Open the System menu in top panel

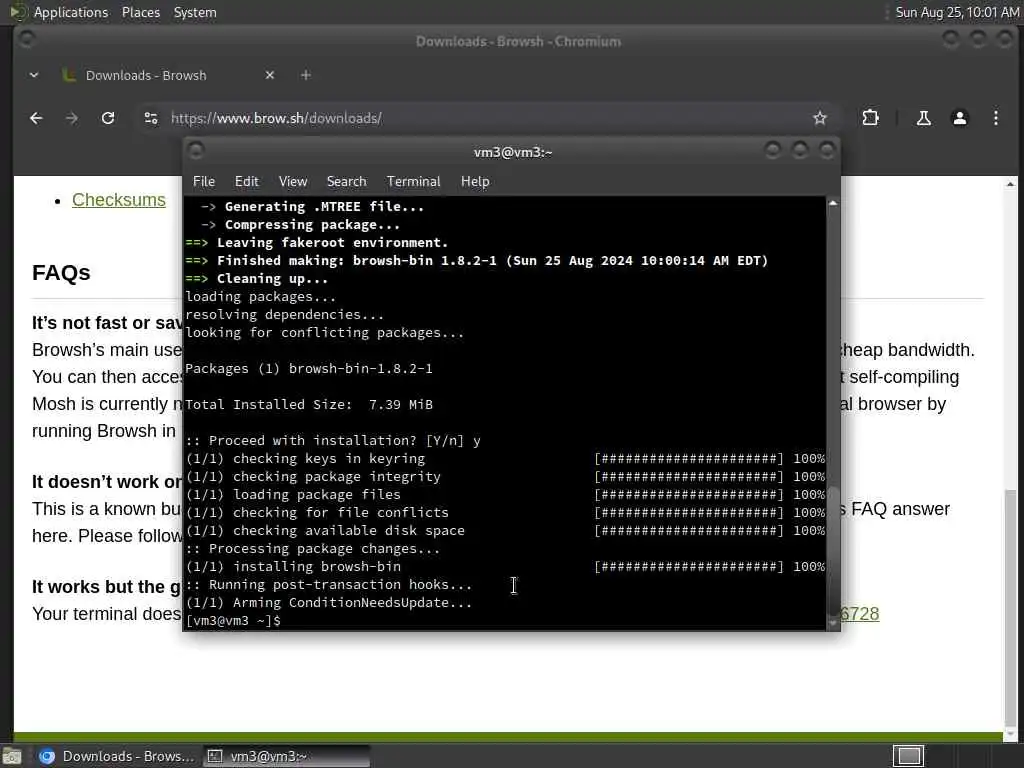click(x=195, y=12)
